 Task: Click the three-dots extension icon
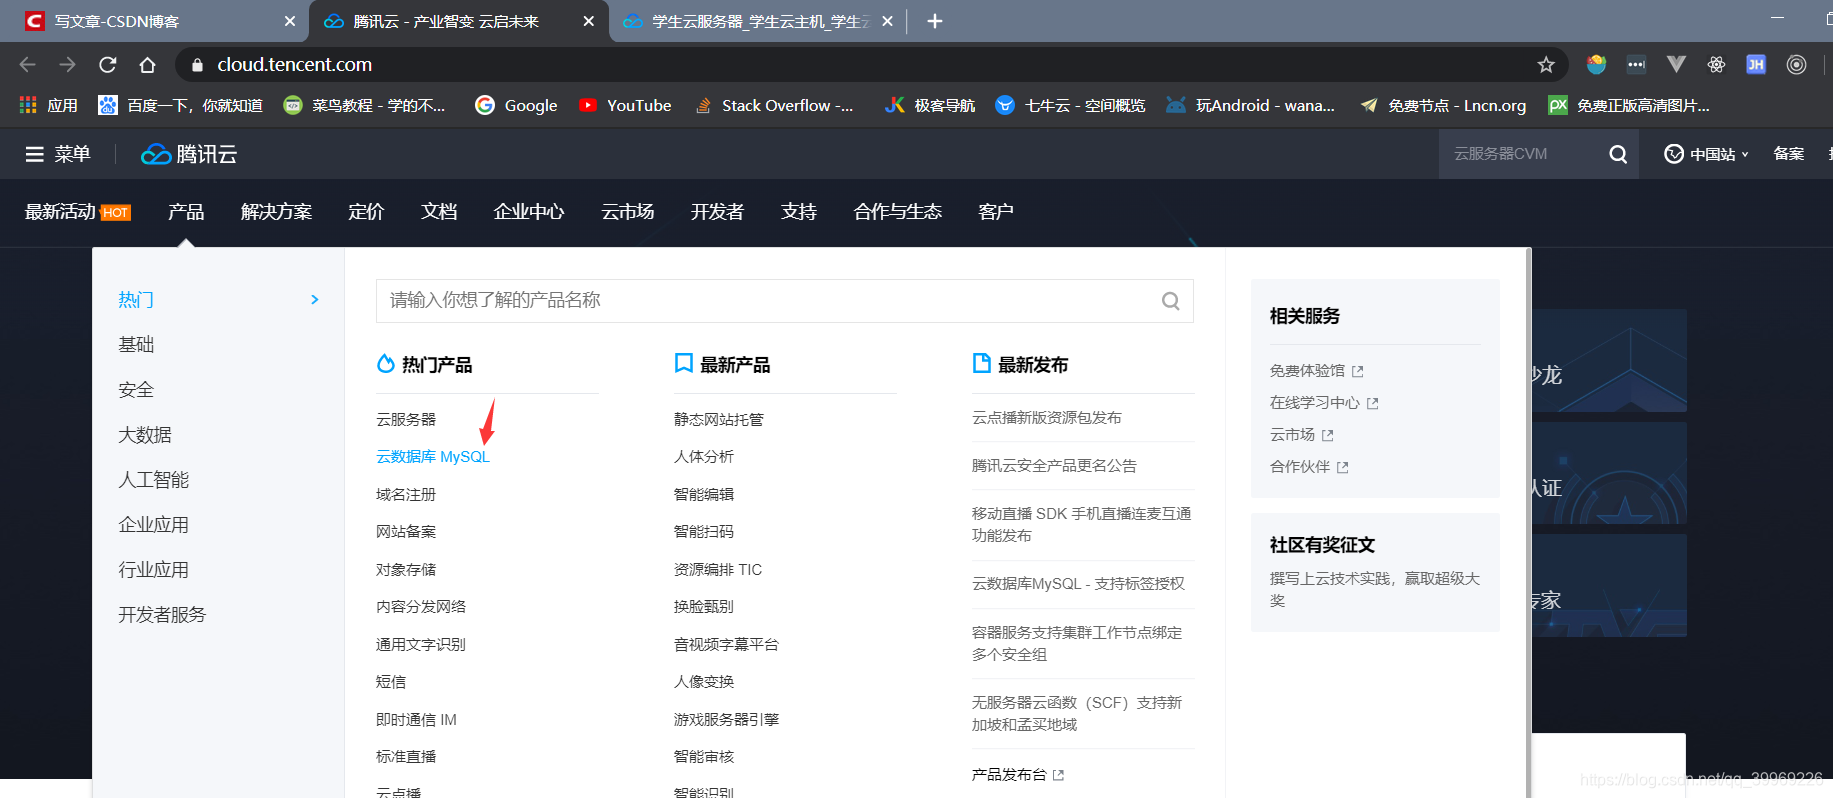pos(1636,64)
